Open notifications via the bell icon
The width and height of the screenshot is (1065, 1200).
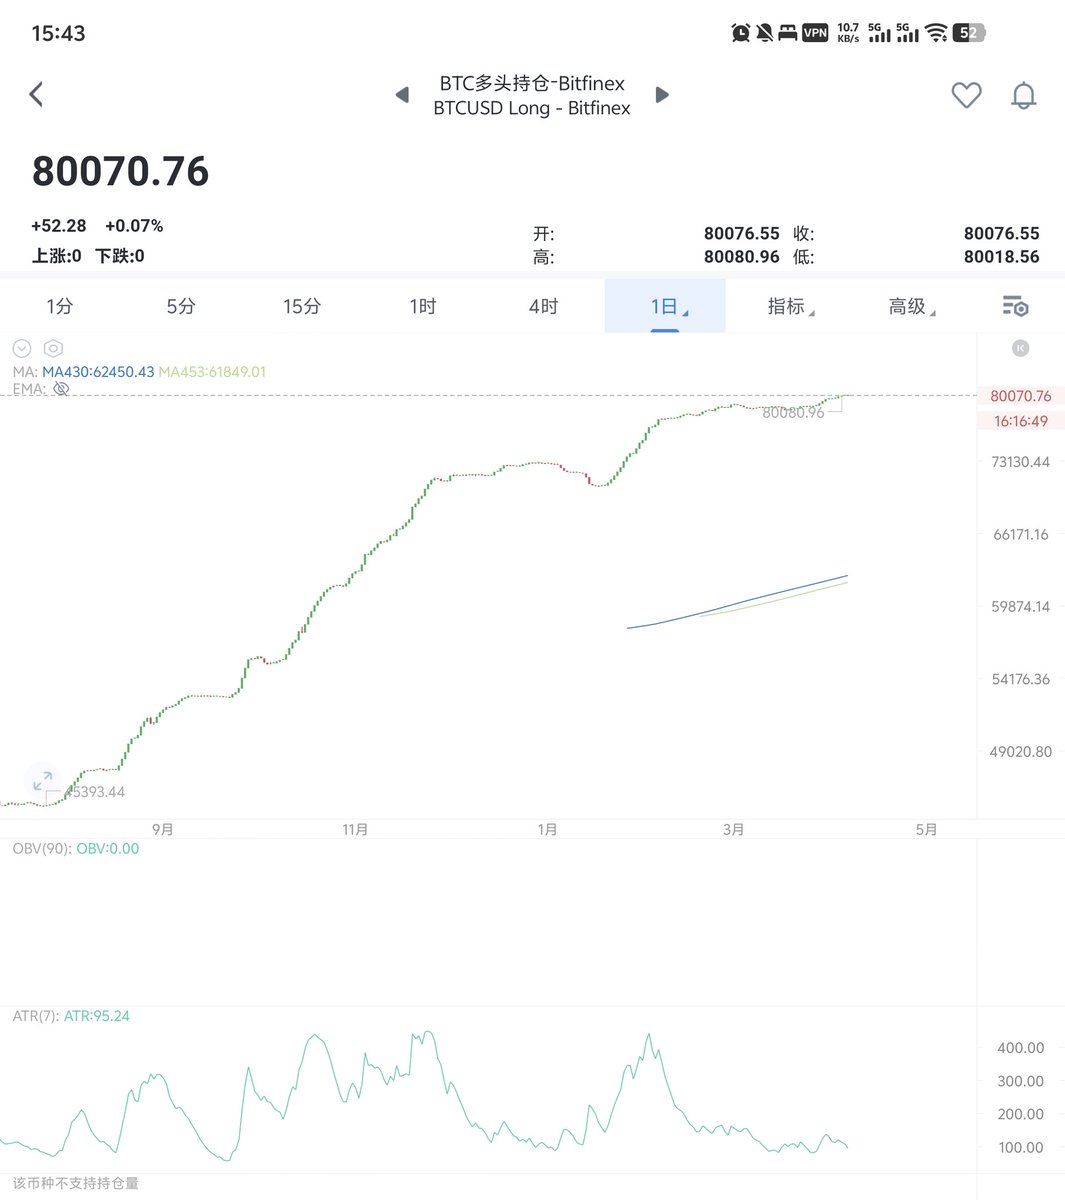(1023, 95)
